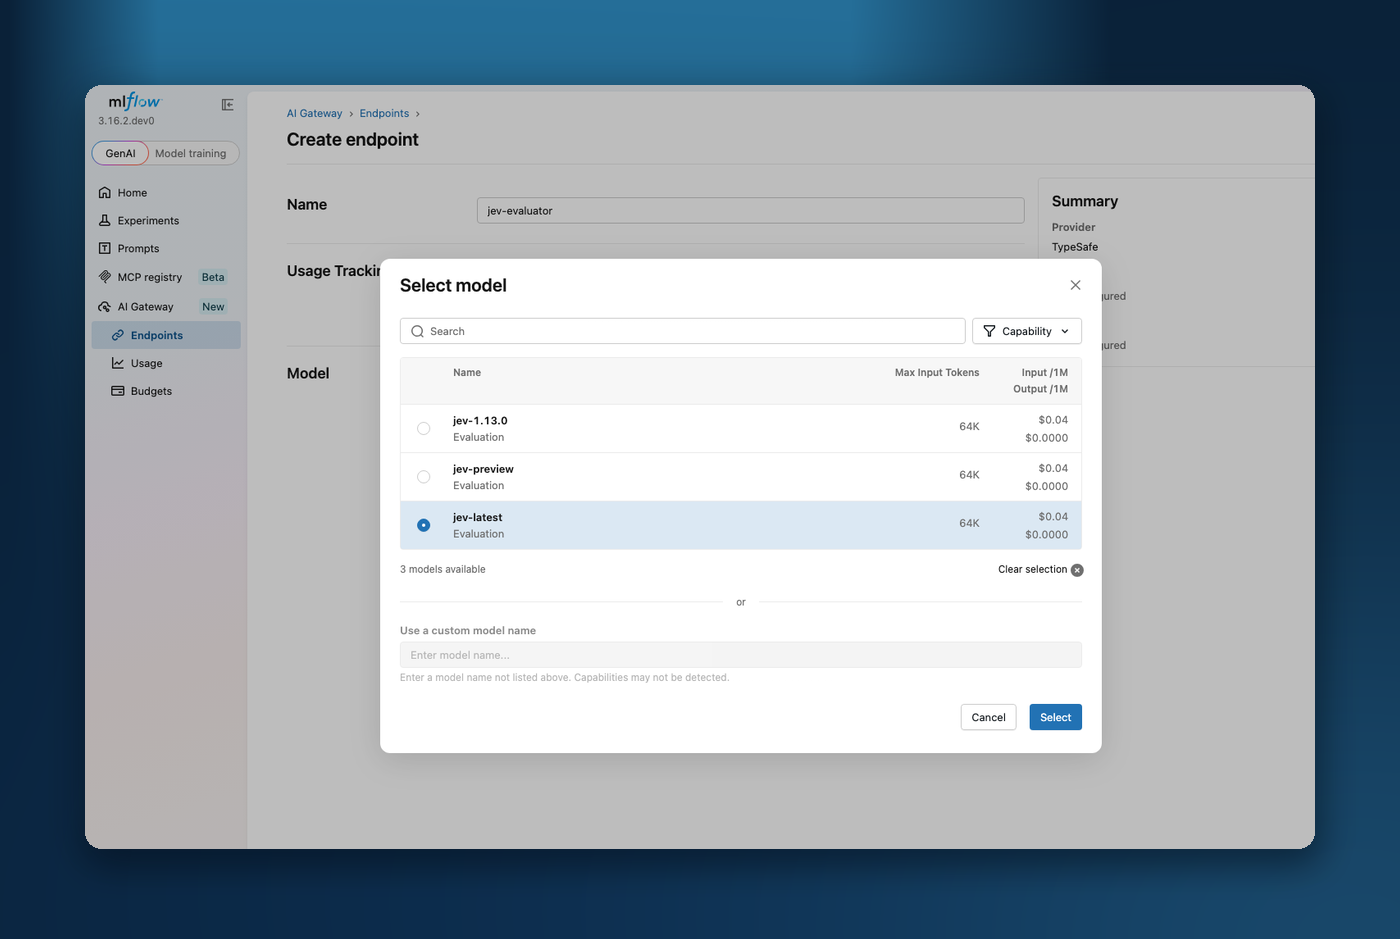The width and height of the screenshot is (1400, 939).
Task: Click the model Search field
Action: click(x=682, y=331)
